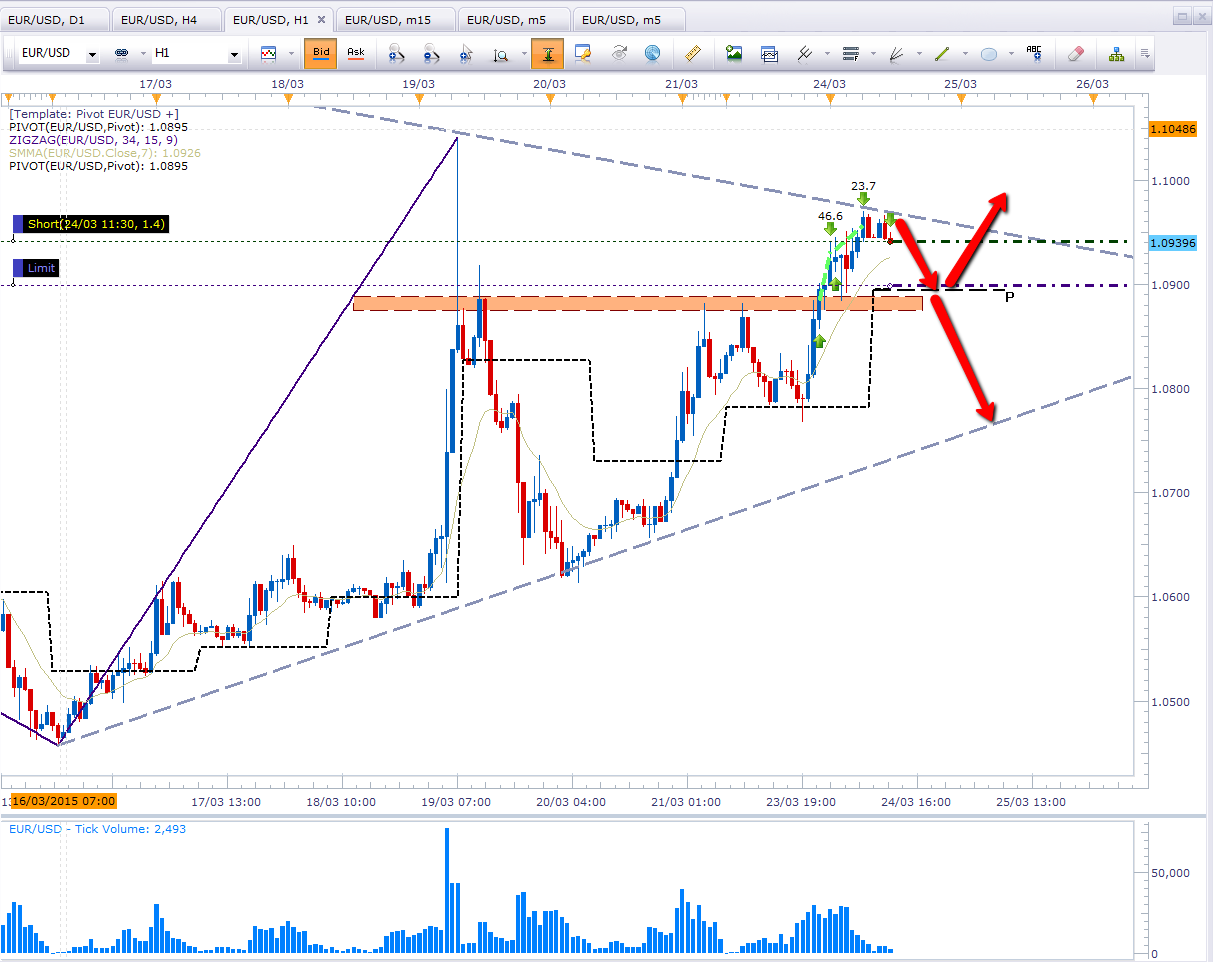Toggle Ask price display mode
Viewport: 1213px width, 962px height.
click(x=356, y=52)
